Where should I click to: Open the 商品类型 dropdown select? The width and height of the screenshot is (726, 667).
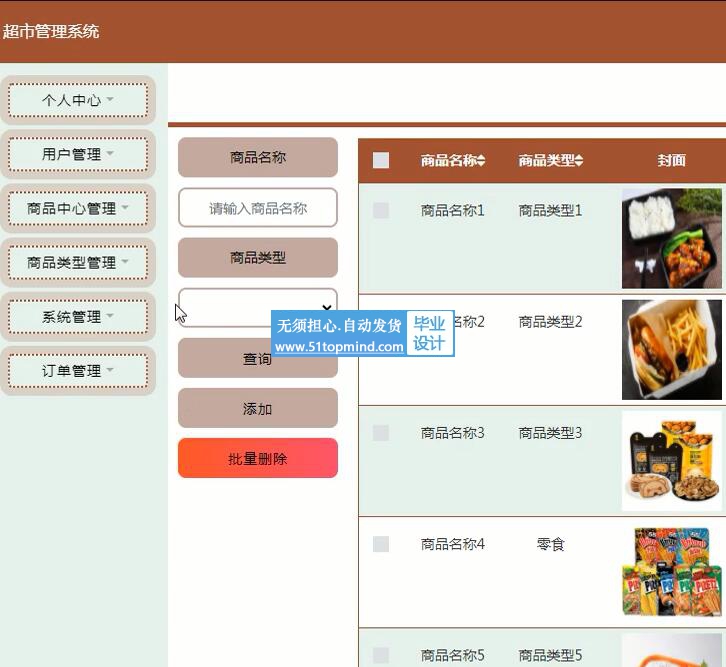click(x=258, y=308)
